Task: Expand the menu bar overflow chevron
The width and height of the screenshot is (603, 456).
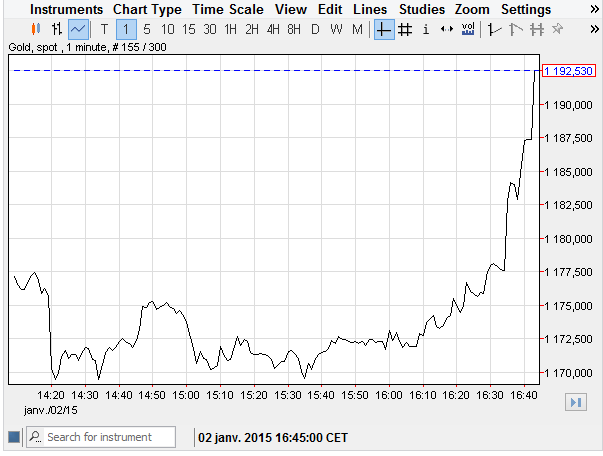Action: point(594,10)
